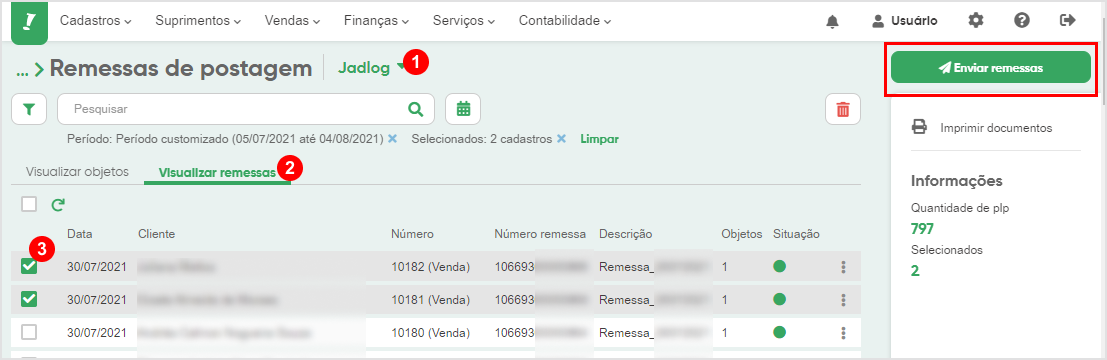1107x360 pixels.
Task: Click the green app logo icon
Action: point(30,22)
